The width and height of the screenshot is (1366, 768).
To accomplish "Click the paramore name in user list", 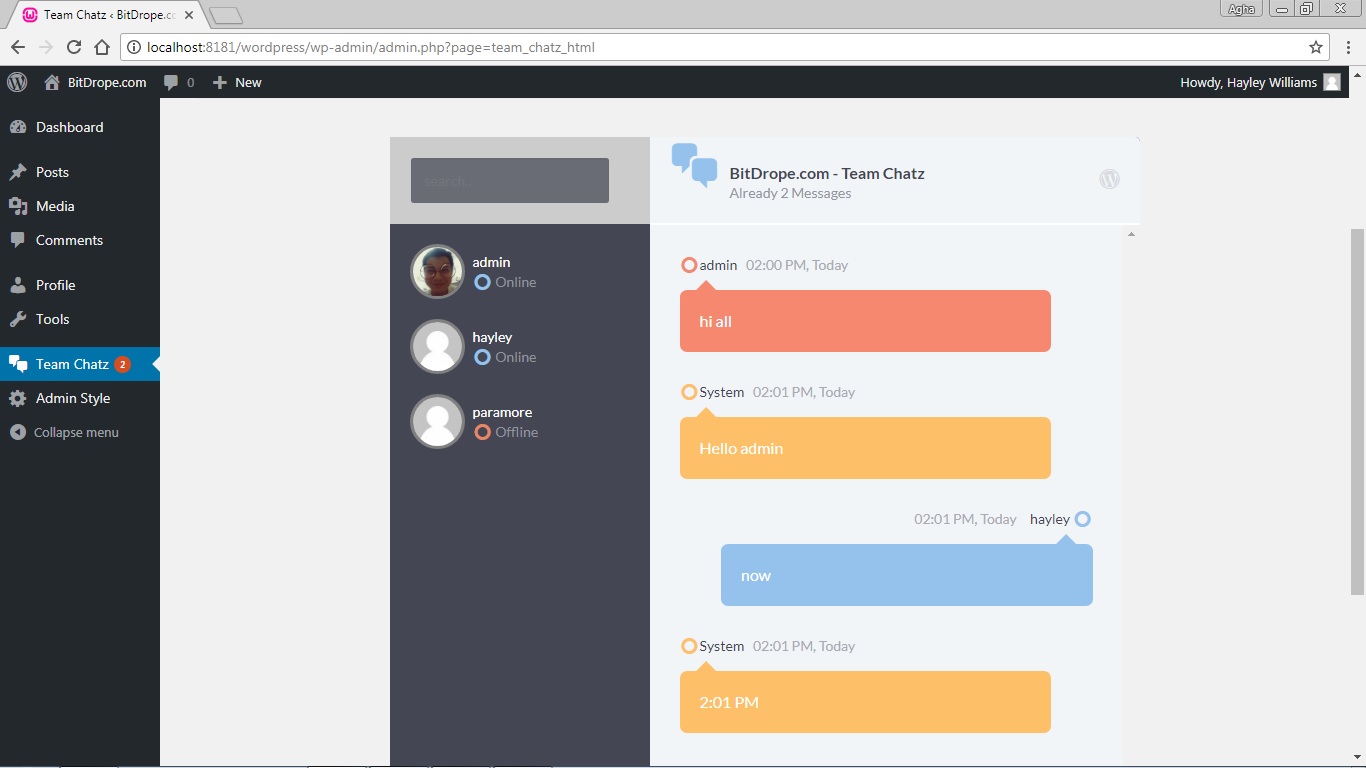I will click(x=502, y=412).
